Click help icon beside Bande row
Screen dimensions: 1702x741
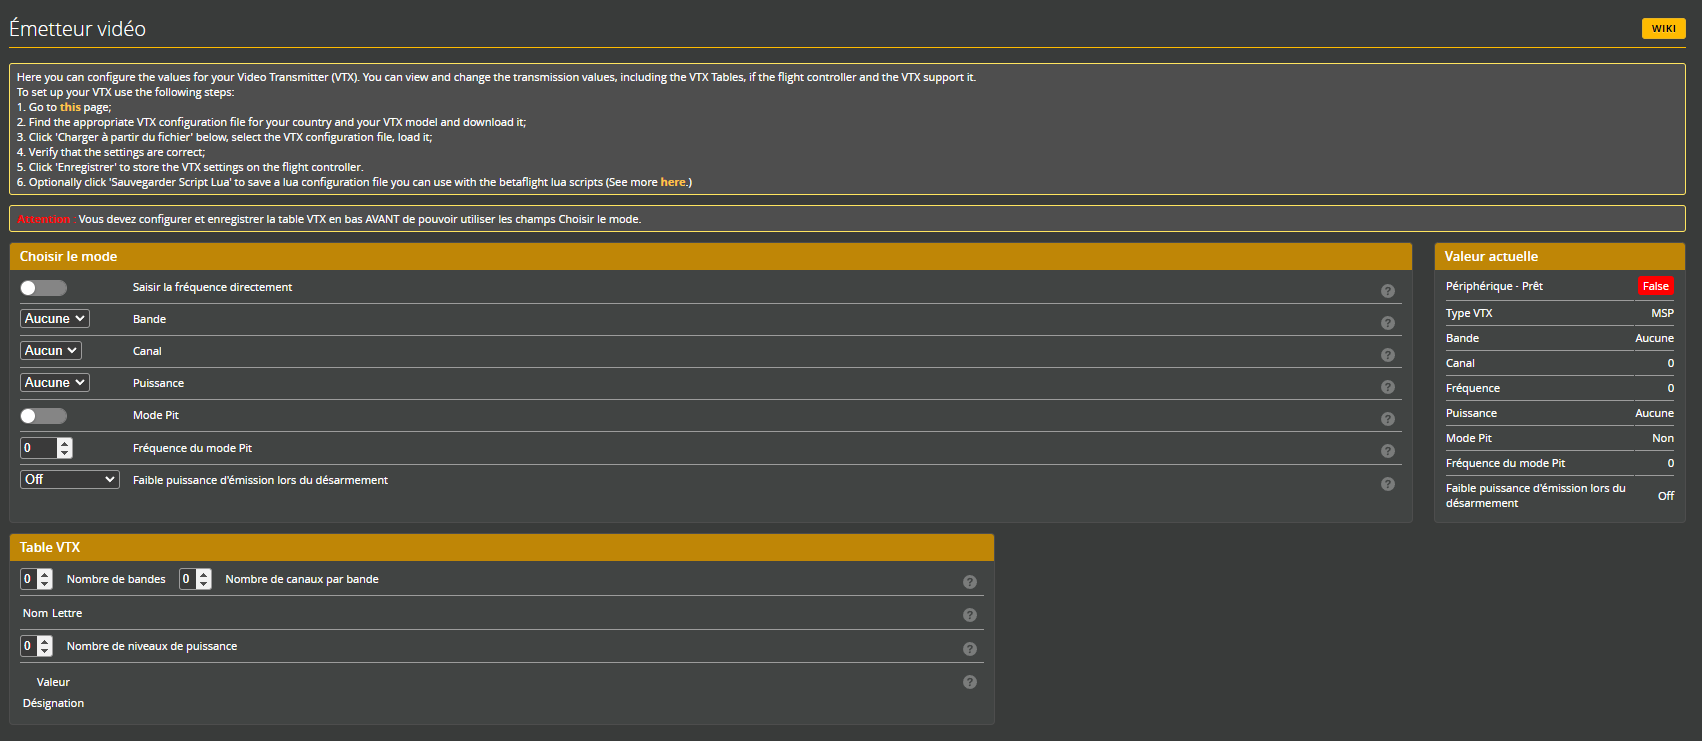pyautogui.click(x=1387, y=323)
